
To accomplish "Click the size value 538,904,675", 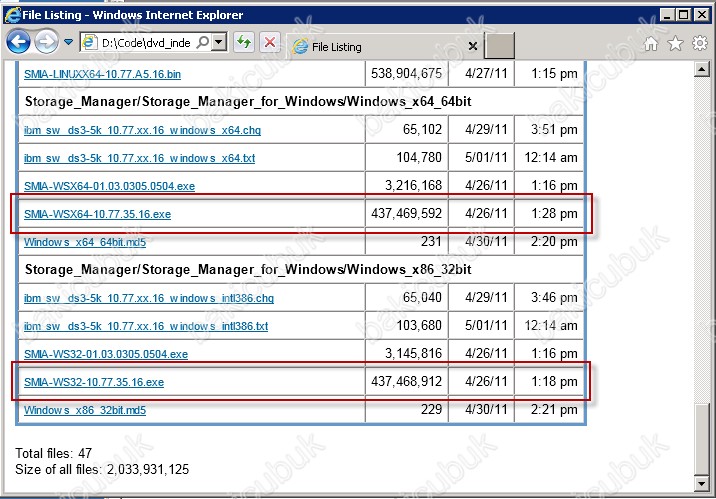I will tap(406, 73).
